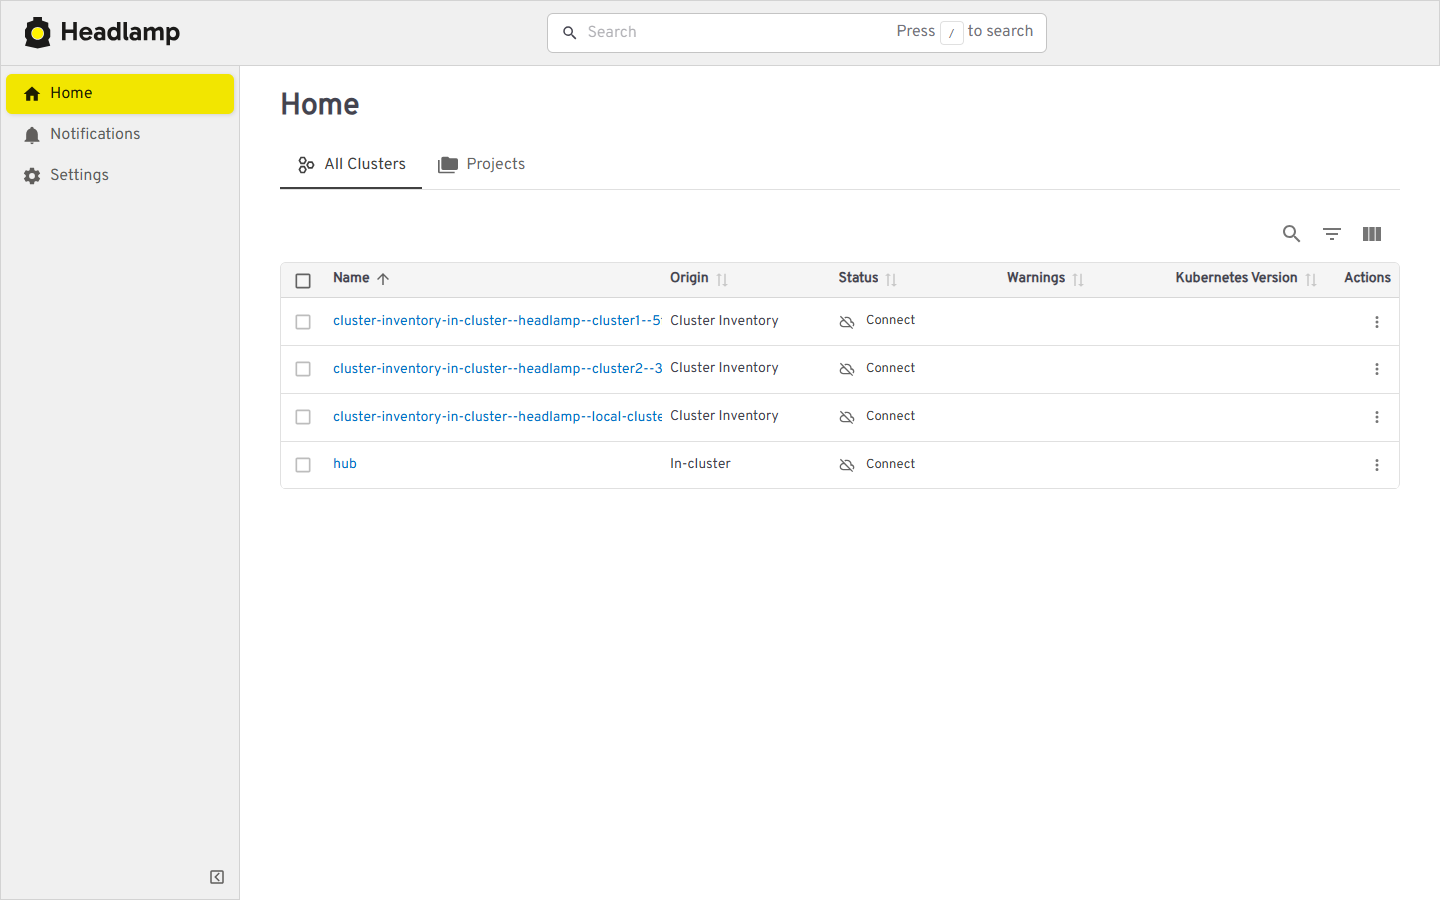This screenshot has height=900, width=1440.
Task: Switch to the All Clusters tab
Action: pos(351,164)
